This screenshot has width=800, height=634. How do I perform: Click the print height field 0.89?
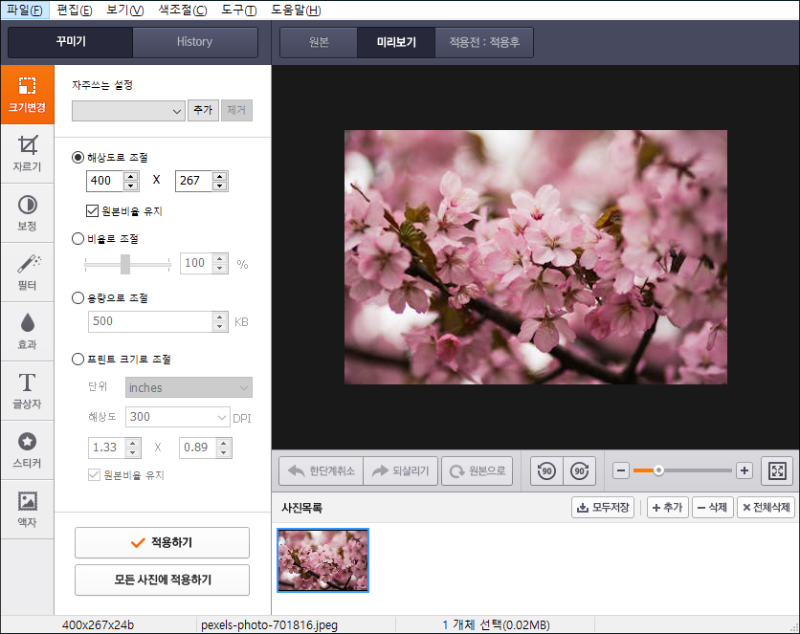coord(198,447)
